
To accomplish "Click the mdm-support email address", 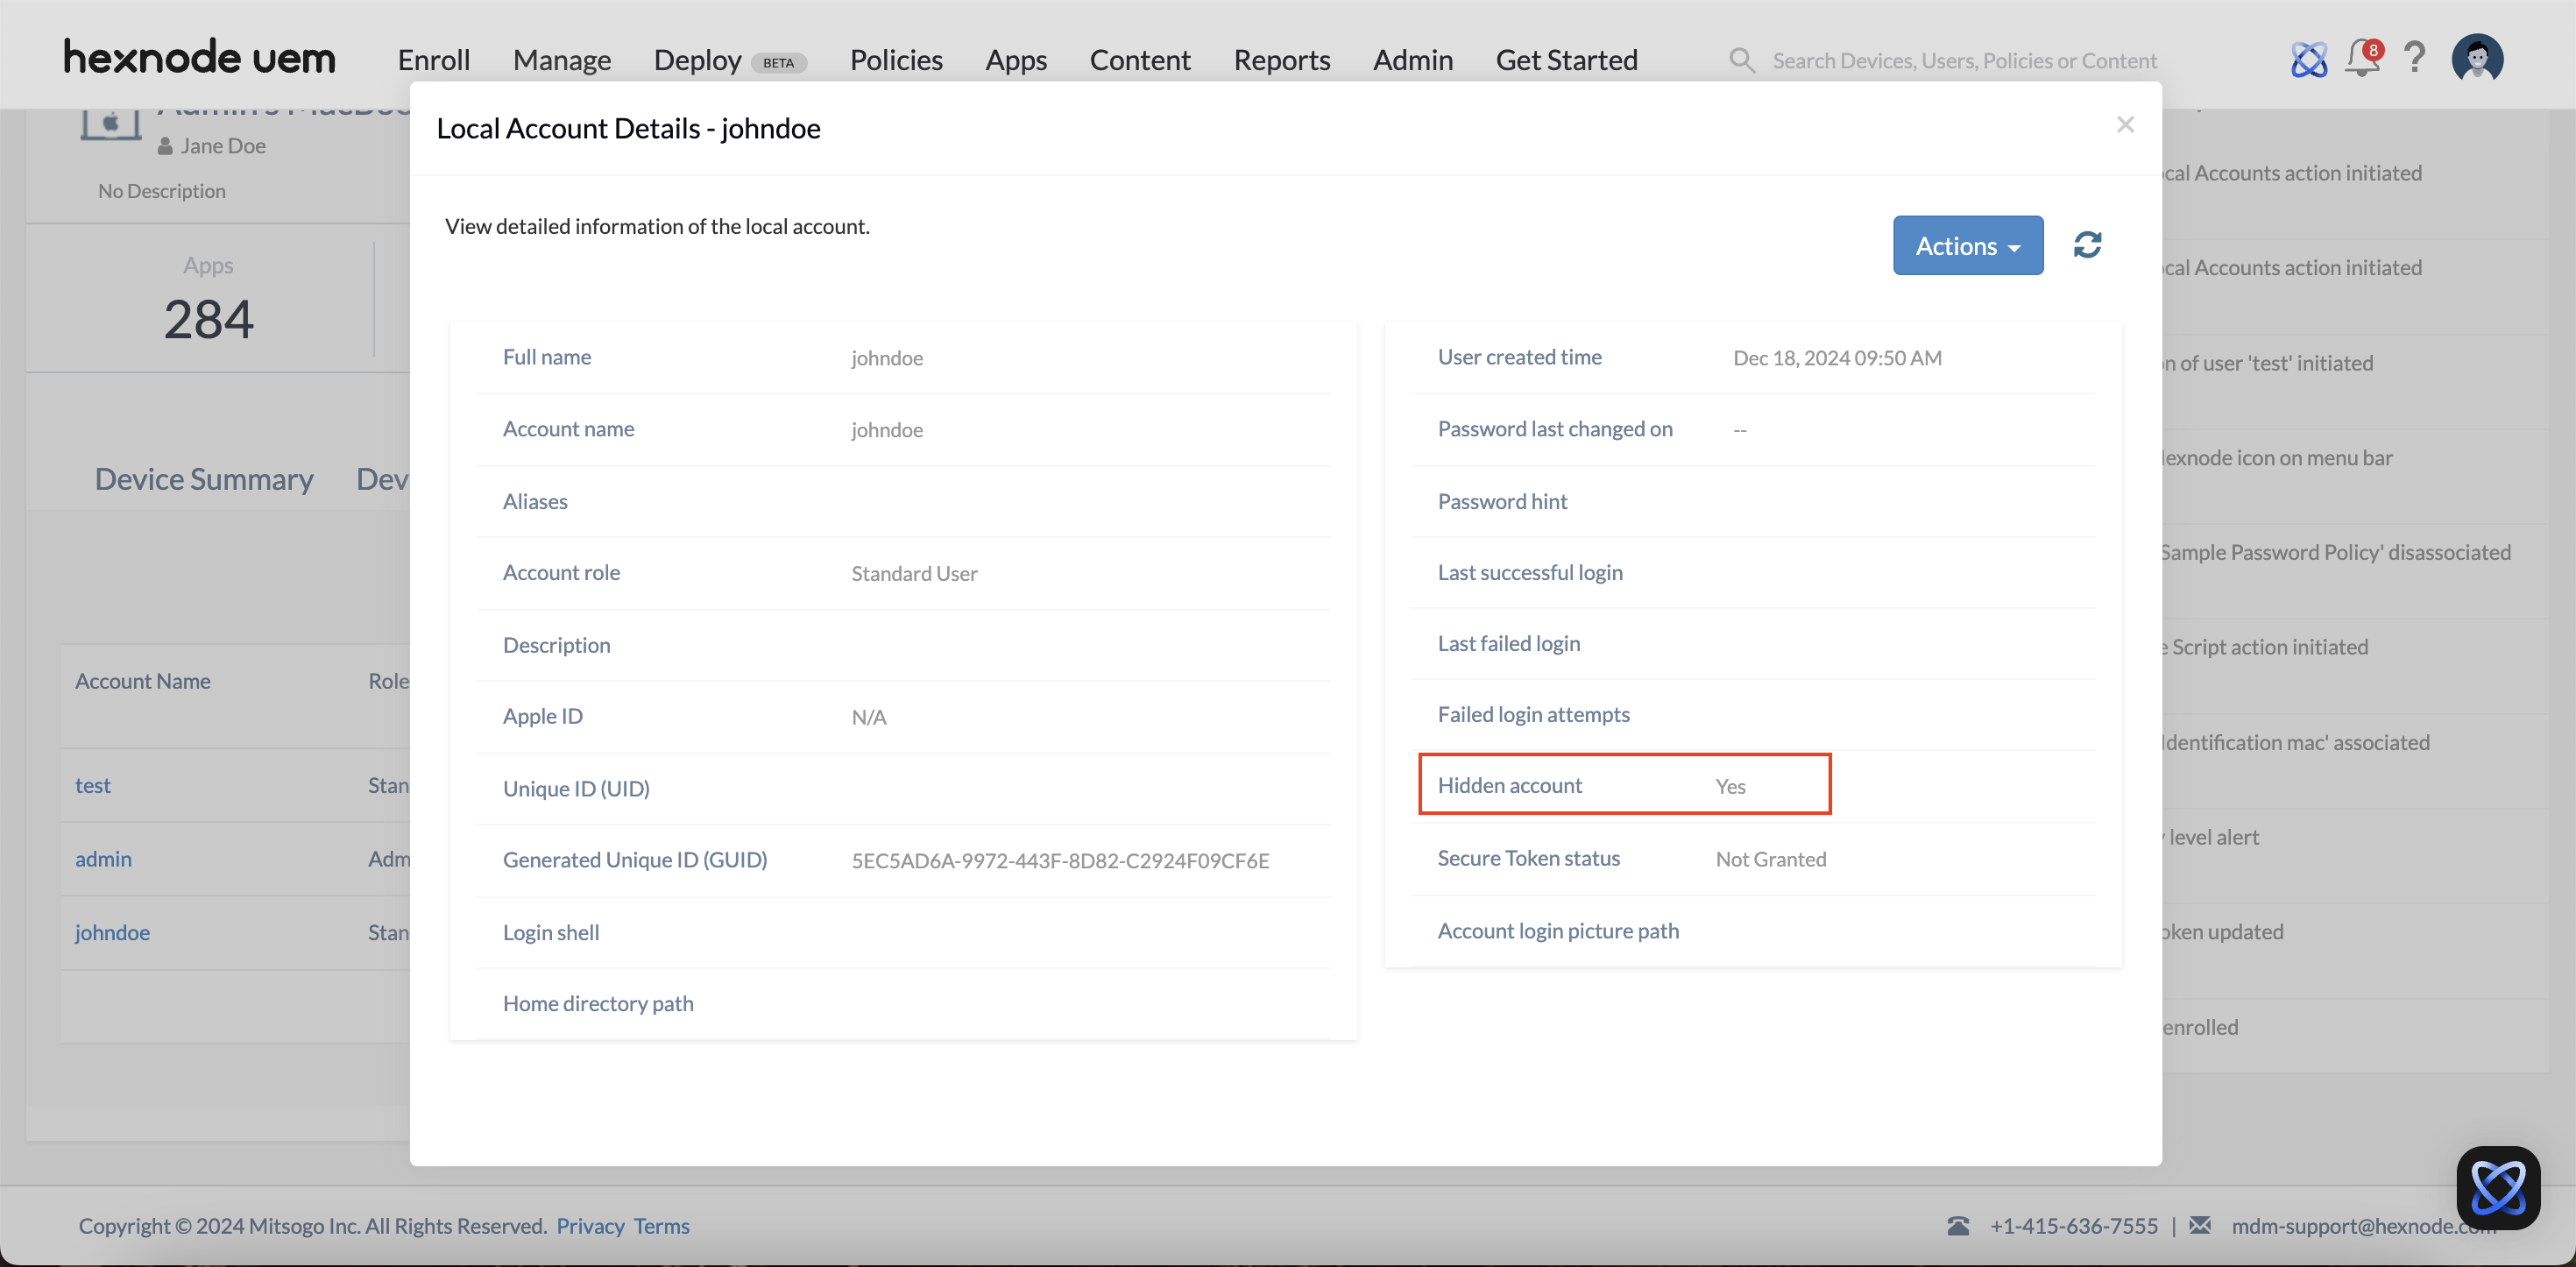I will point(2364,1226).
